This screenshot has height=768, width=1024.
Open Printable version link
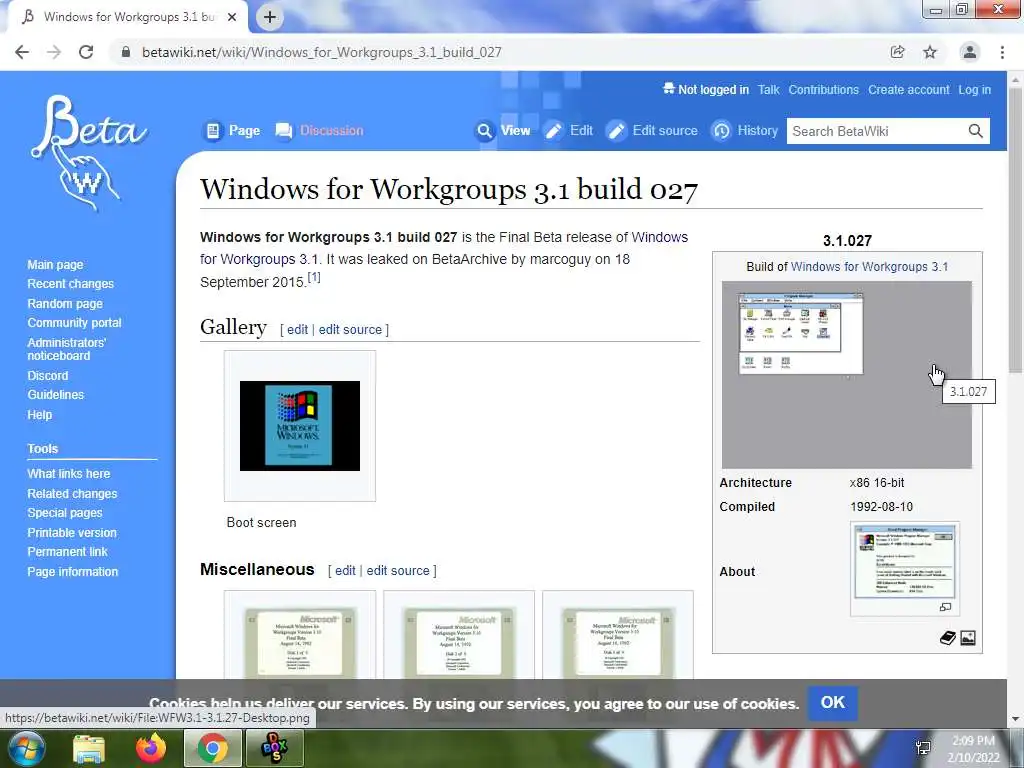72,533
